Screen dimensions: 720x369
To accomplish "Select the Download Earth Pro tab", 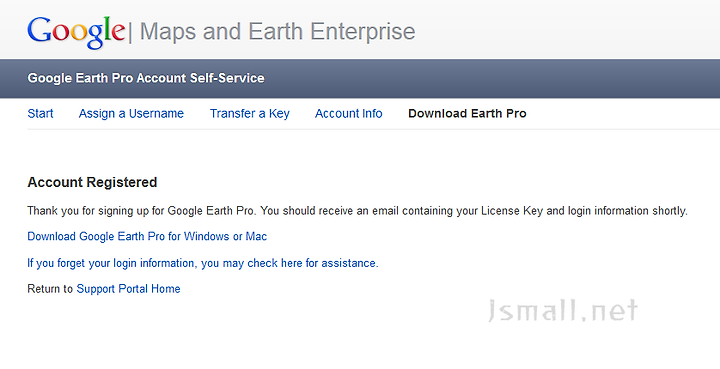I will 467,113.
